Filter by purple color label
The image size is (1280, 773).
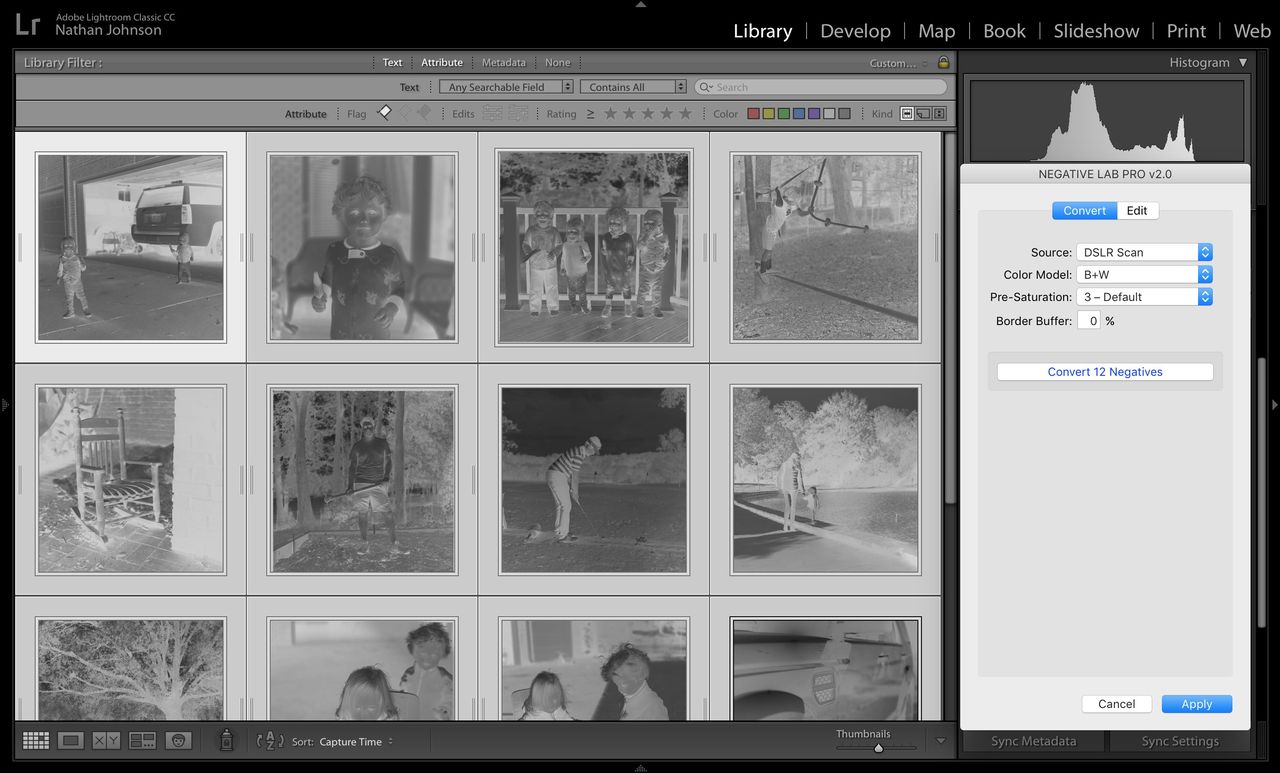[814, 114]
